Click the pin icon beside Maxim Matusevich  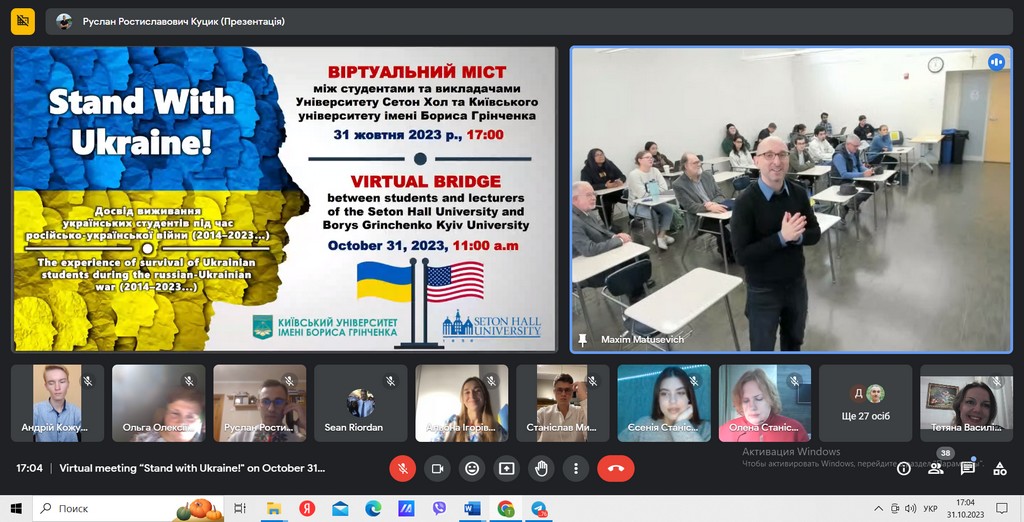[583, 340]
